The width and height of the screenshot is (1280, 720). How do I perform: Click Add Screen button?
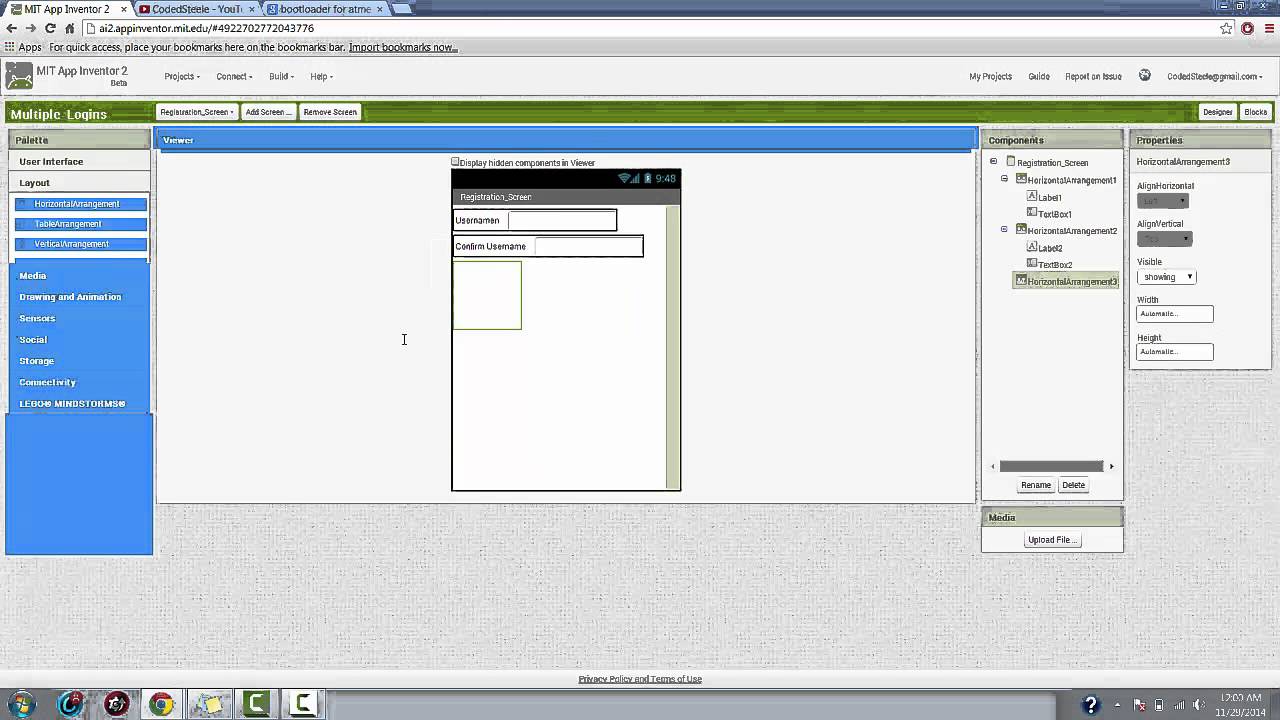(x=269, y=112)
